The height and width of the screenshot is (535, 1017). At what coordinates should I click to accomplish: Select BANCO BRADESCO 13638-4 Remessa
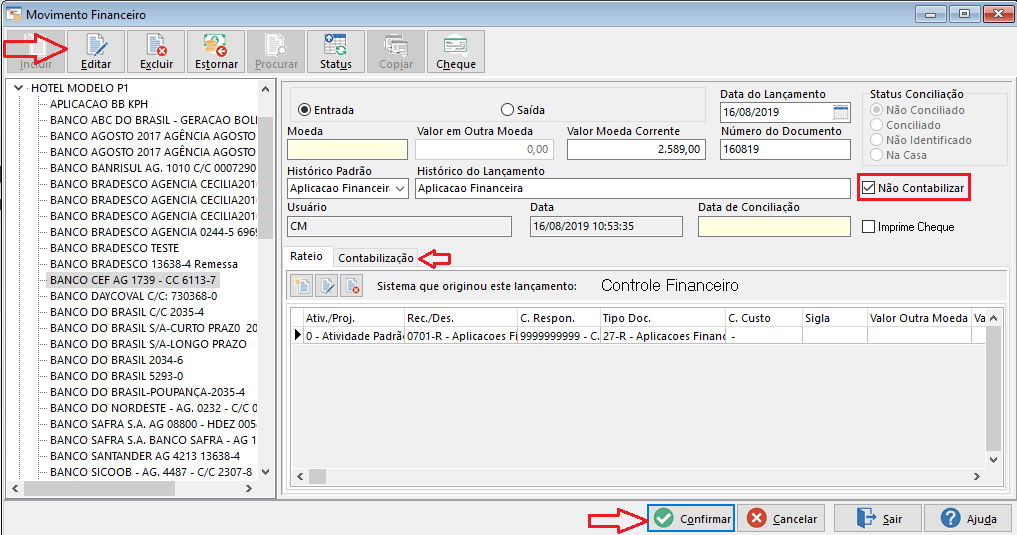click(x=144, y=264)
